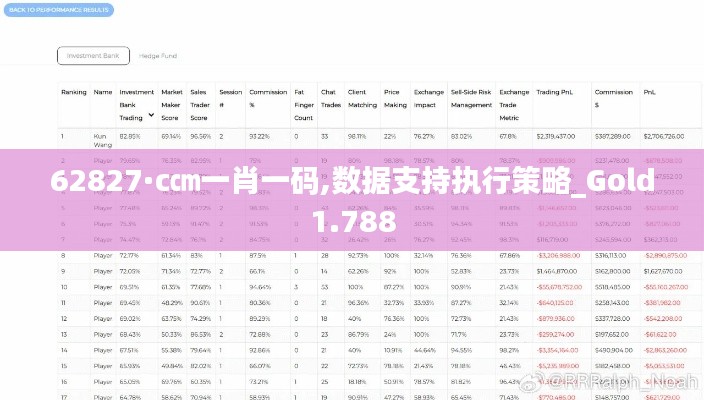Open the Hedge Fund tab

155,56
